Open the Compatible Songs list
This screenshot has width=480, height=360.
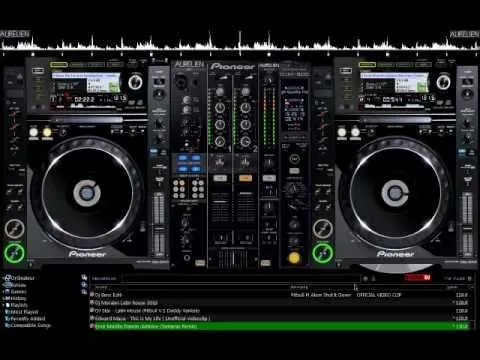(x=31, y=325)
